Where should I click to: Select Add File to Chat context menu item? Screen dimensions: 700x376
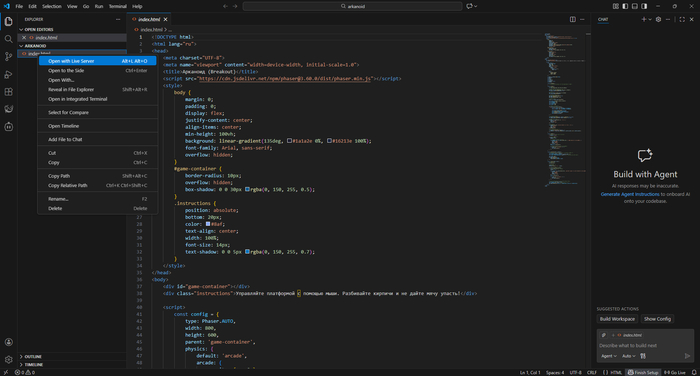tap(97, 139)
